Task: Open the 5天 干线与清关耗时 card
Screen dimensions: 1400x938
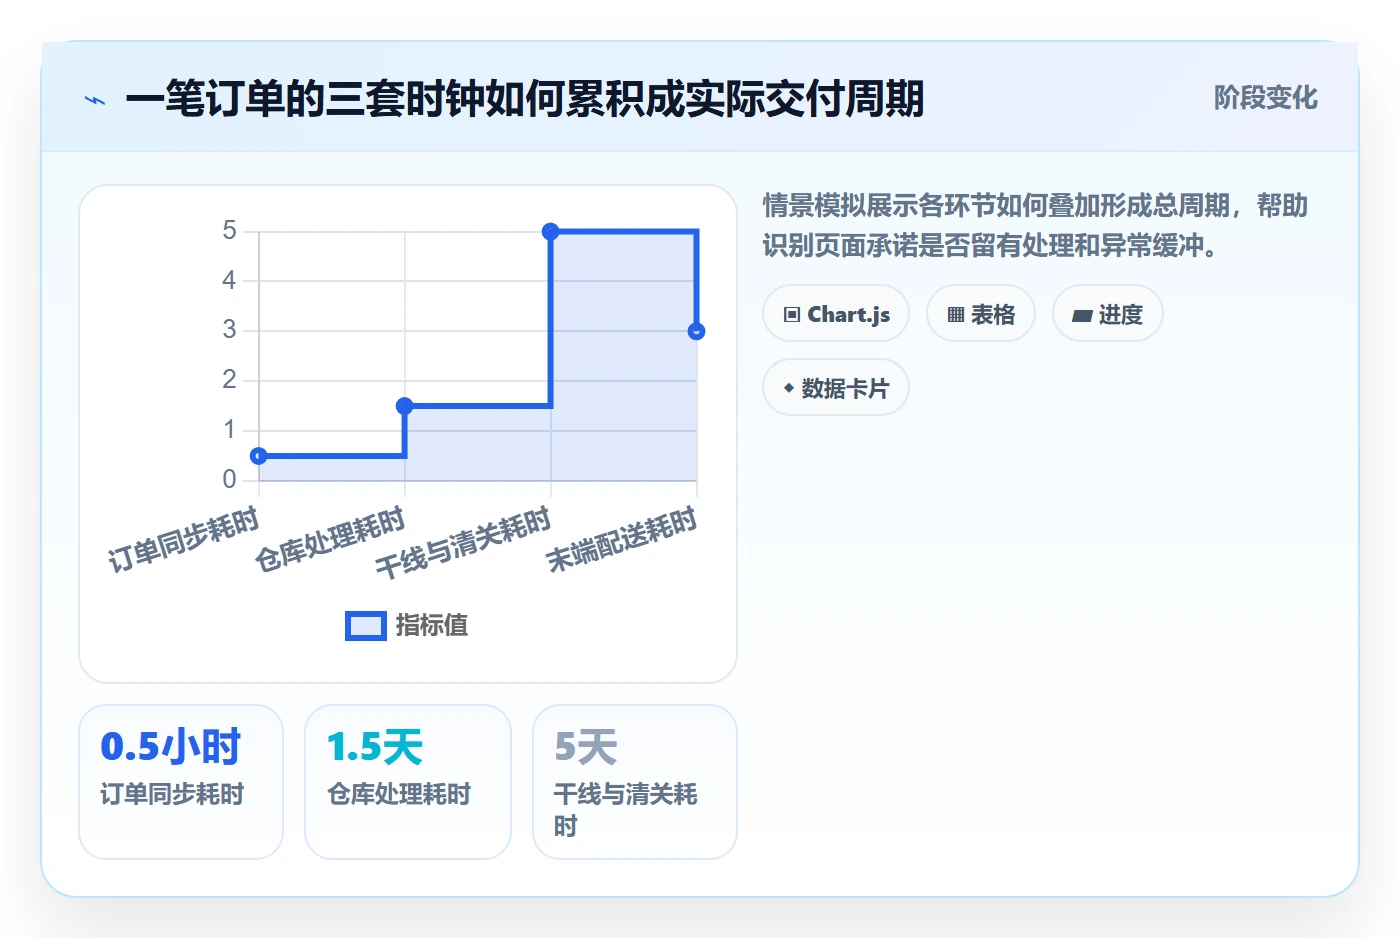Action: (635, 782)
